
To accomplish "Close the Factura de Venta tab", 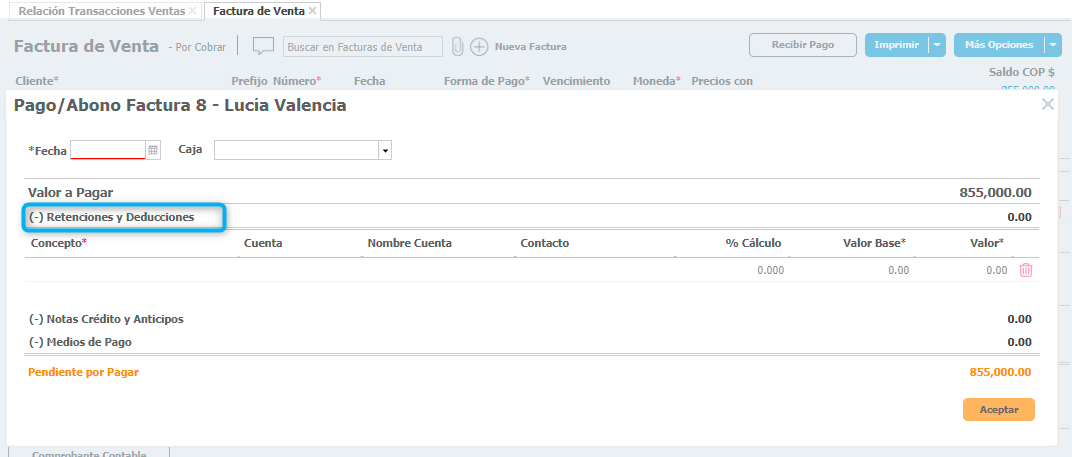I will 313,11.
